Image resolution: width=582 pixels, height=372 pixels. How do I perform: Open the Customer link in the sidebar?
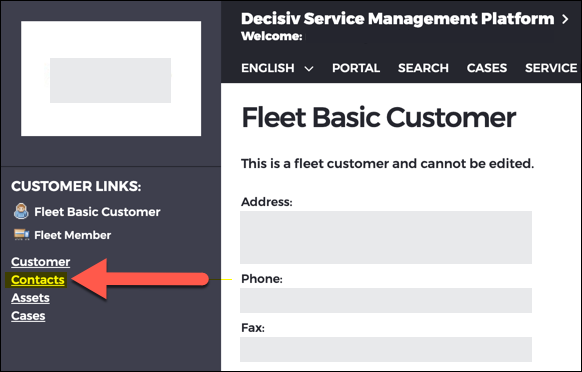[x=40, y=262]
